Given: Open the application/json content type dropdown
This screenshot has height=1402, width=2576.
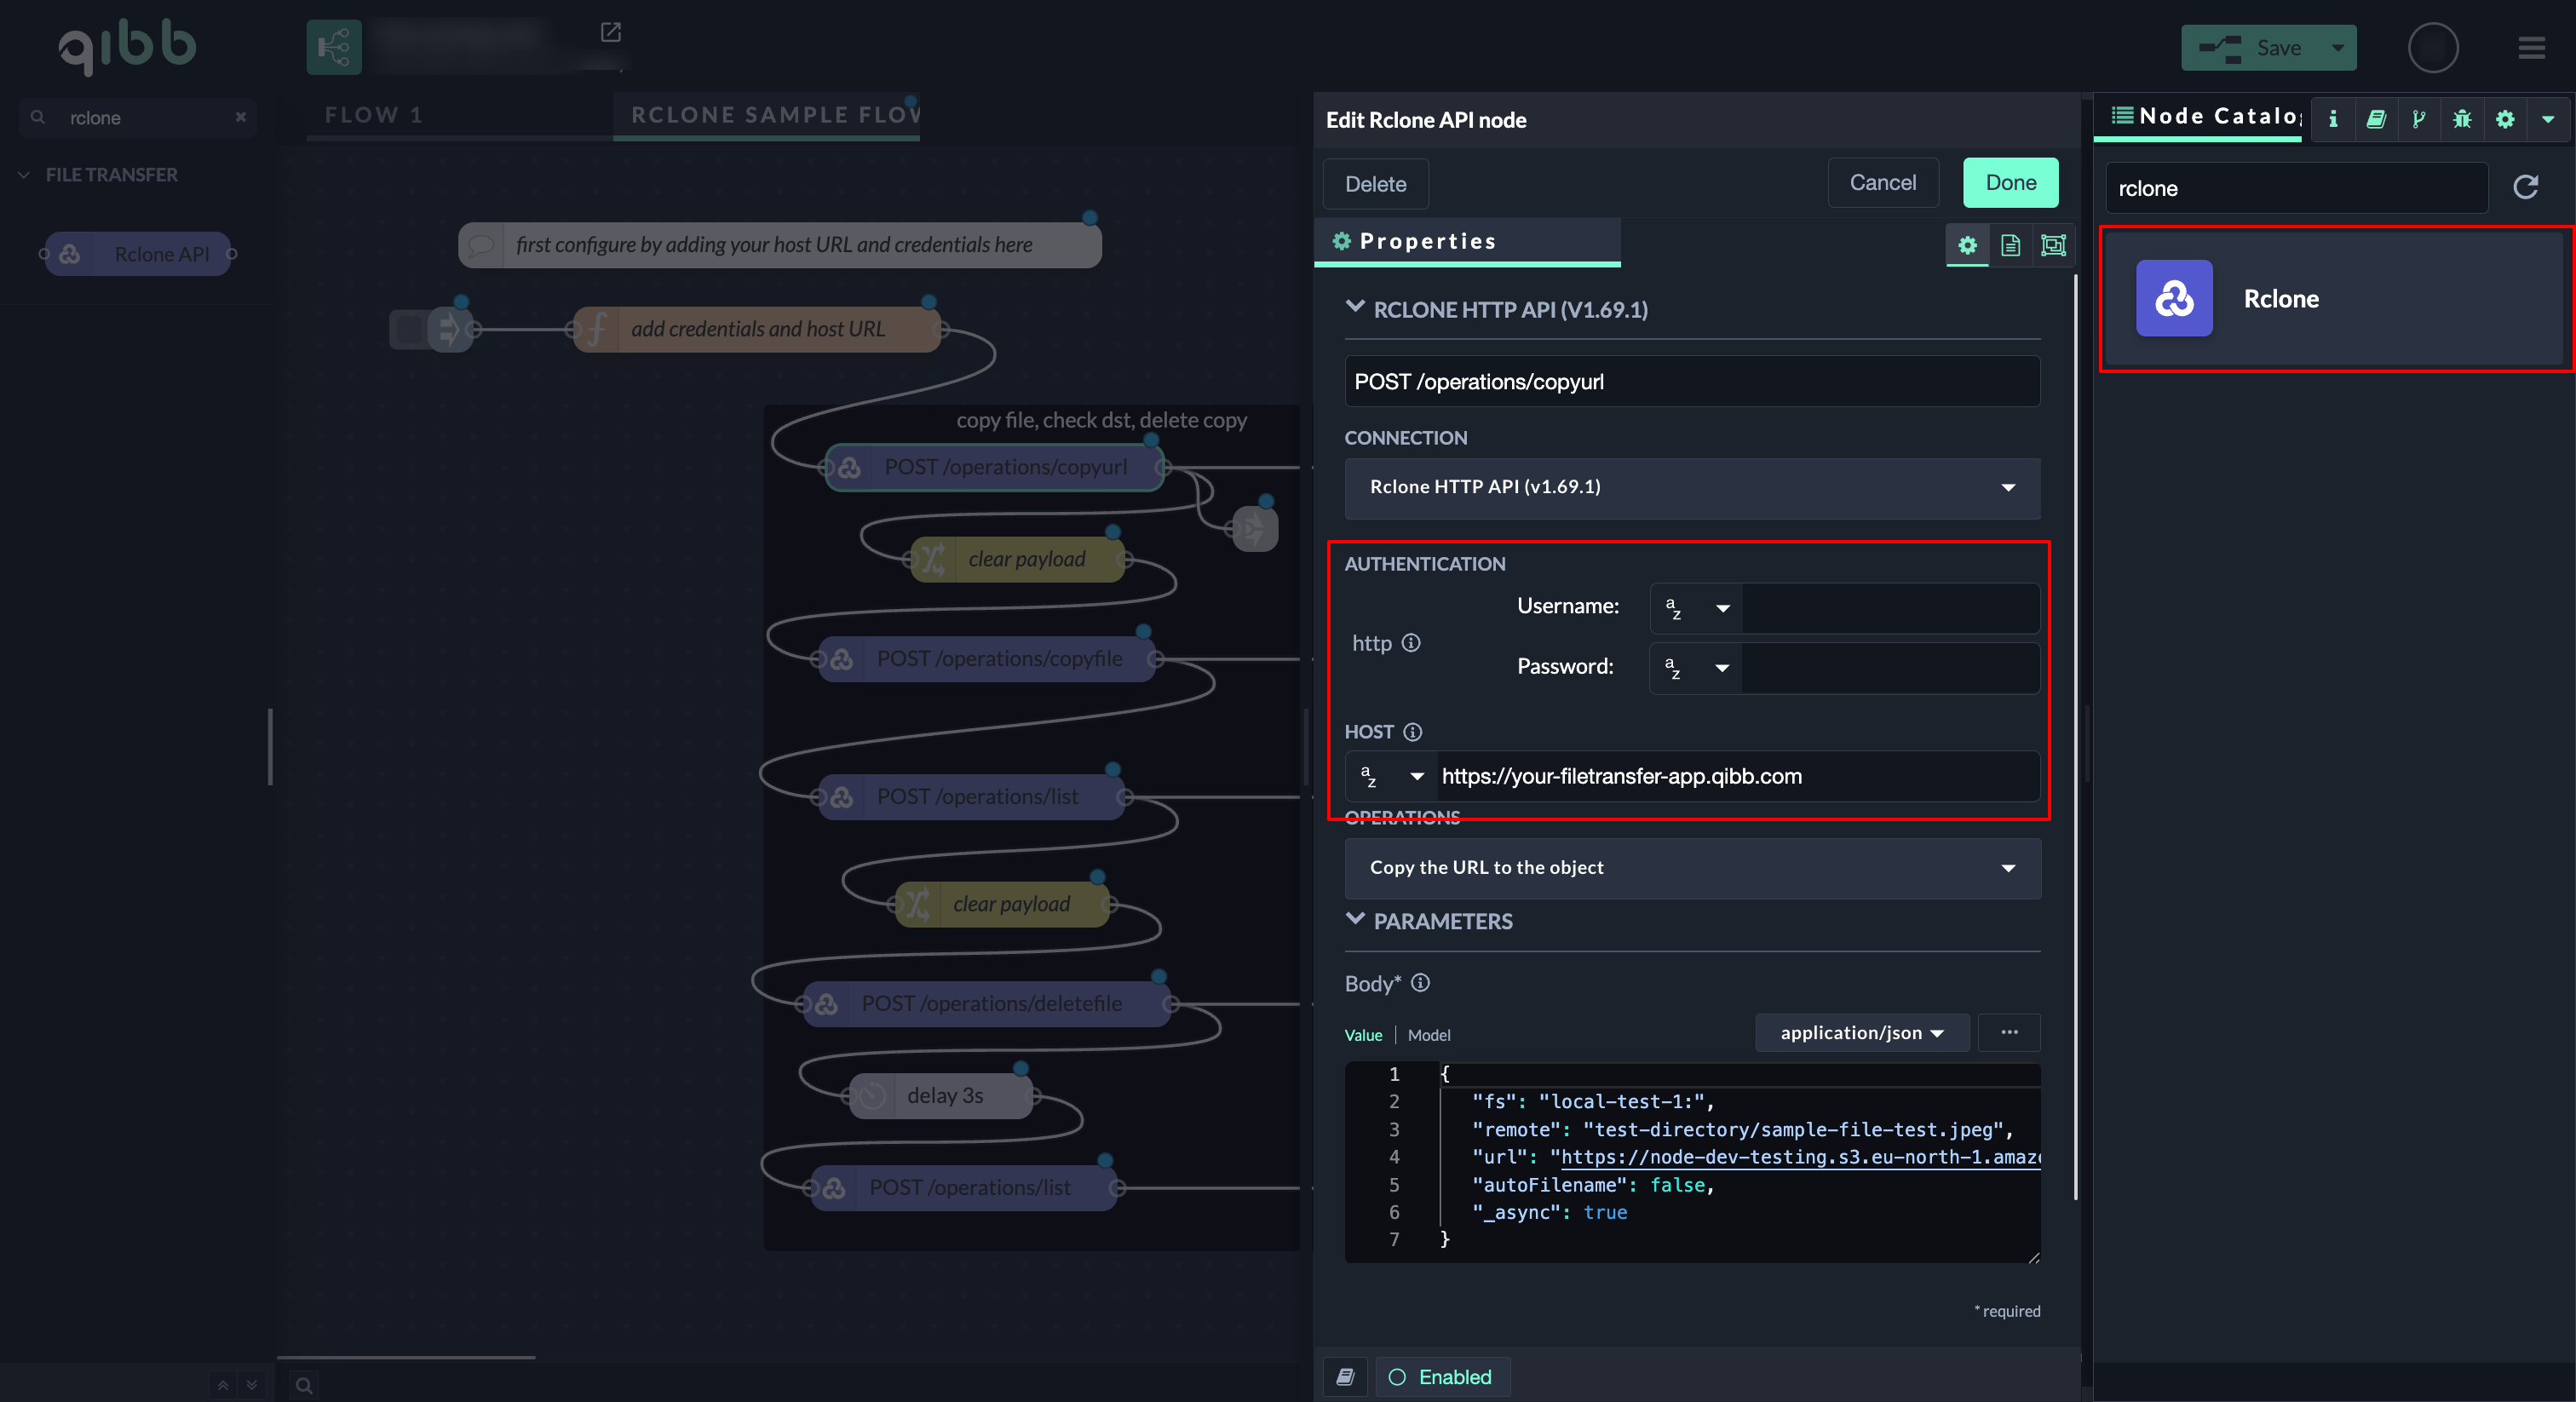Looking at the screenshot, I should click(1861, 1032).
